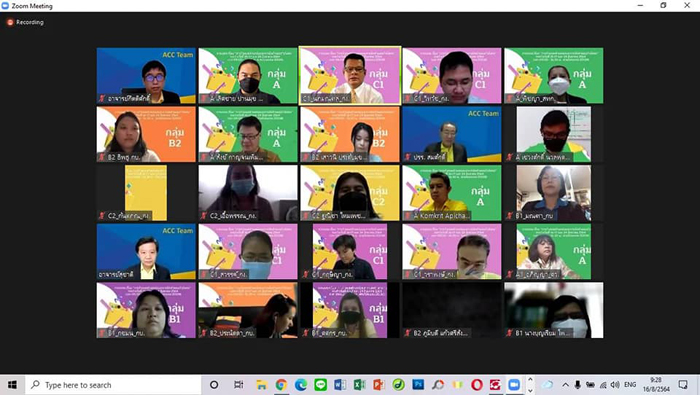Click the Cortana circle icon
The height and width of the screenshot is (395, 700).
tap(214, 385)
